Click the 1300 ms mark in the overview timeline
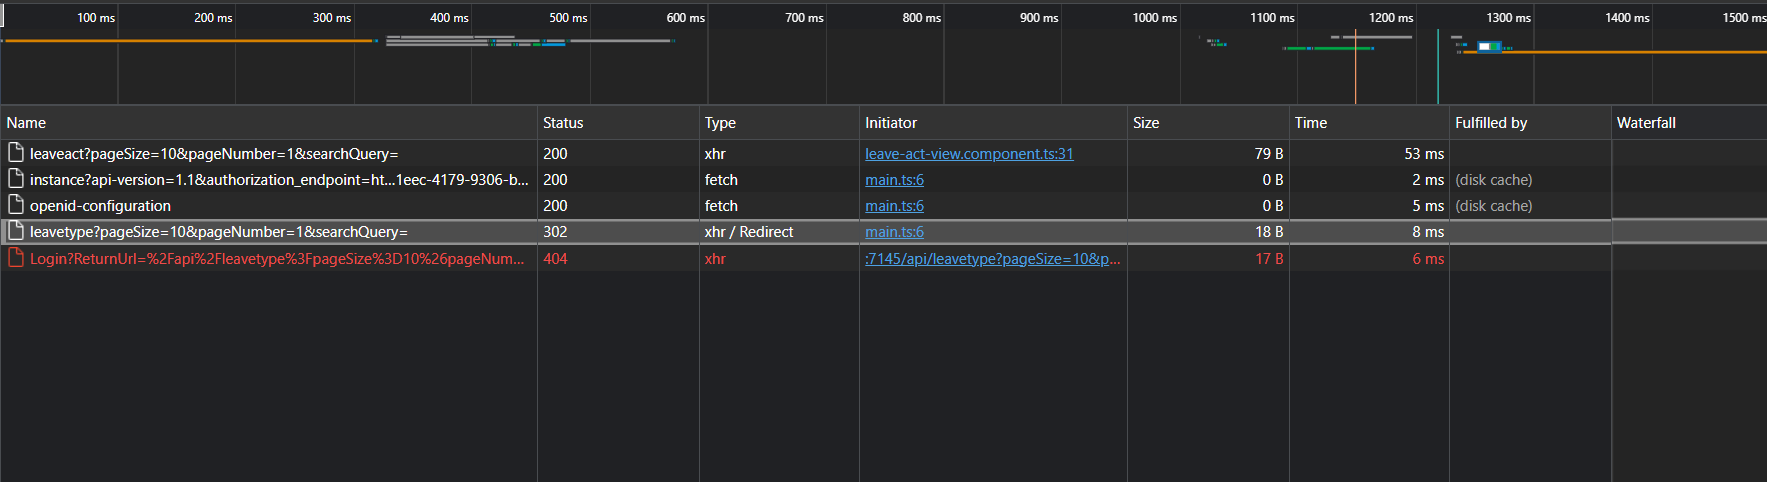Screen dimensions: 1767x482 1508,18
